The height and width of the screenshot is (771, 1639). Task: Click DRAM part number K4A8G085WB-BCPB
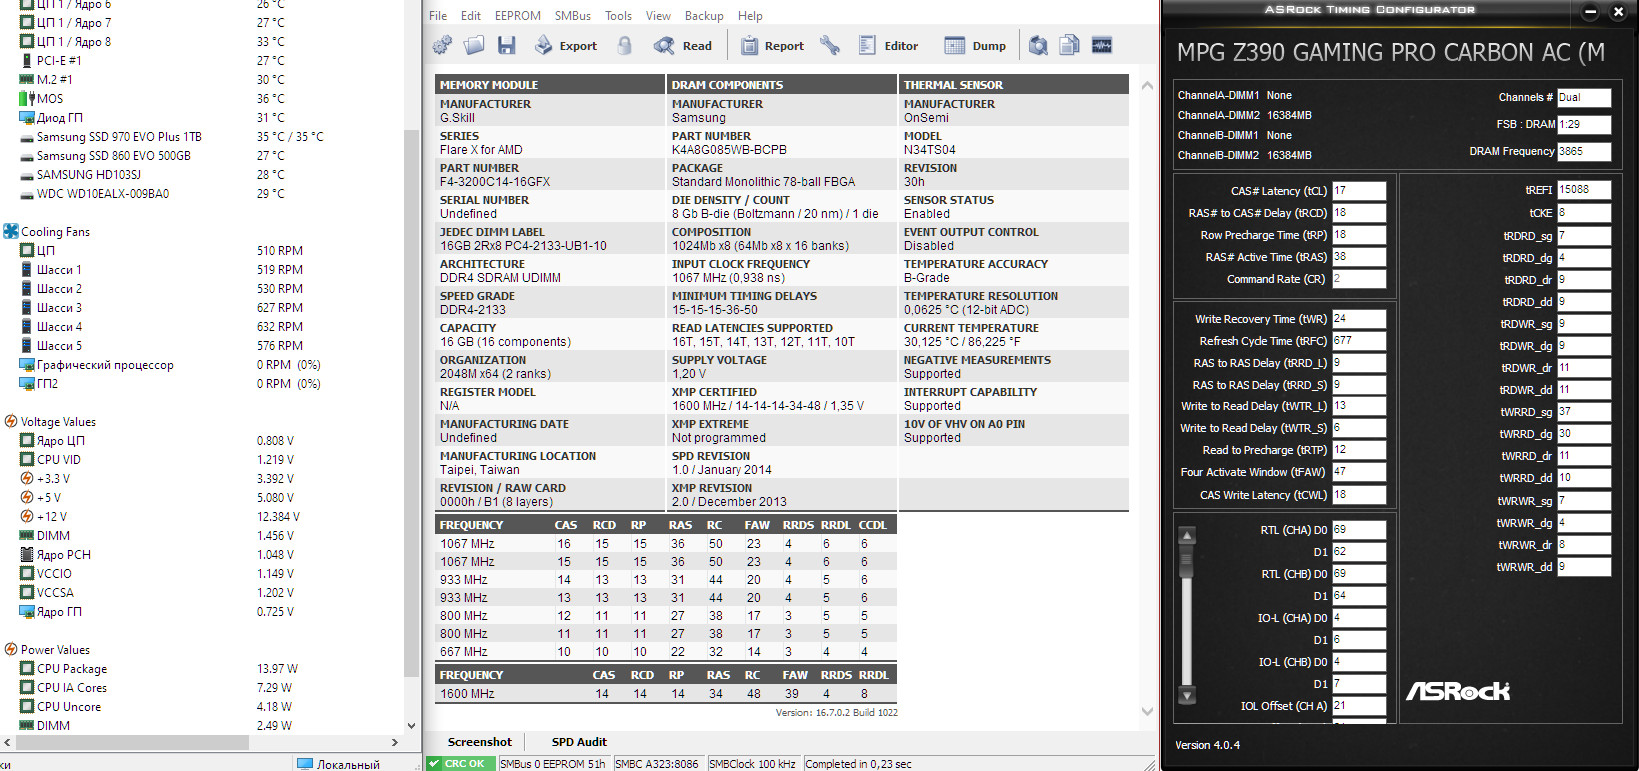point(729,150)
